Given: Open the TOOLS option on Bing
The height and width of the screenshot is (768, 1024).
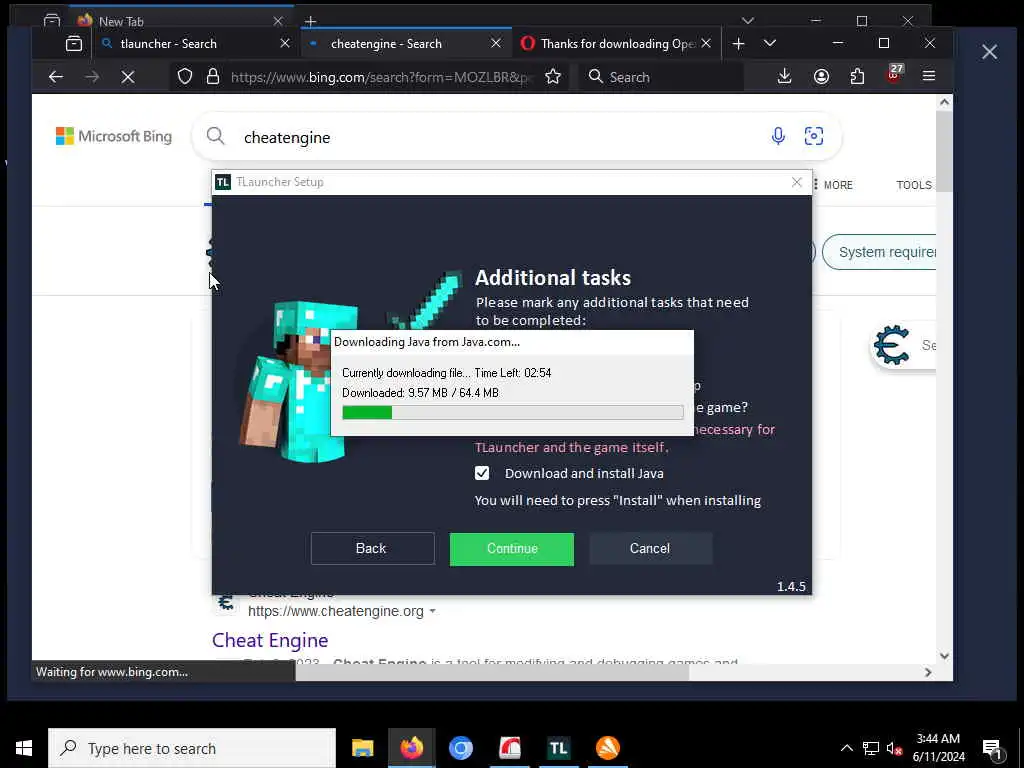Looking at the screenshot, I should pyautogui.click(x=914, y=185).
